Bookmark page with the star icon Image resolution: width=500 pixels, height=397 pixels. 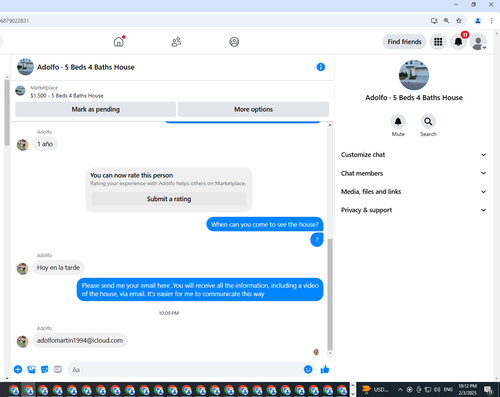coord(459,21)
